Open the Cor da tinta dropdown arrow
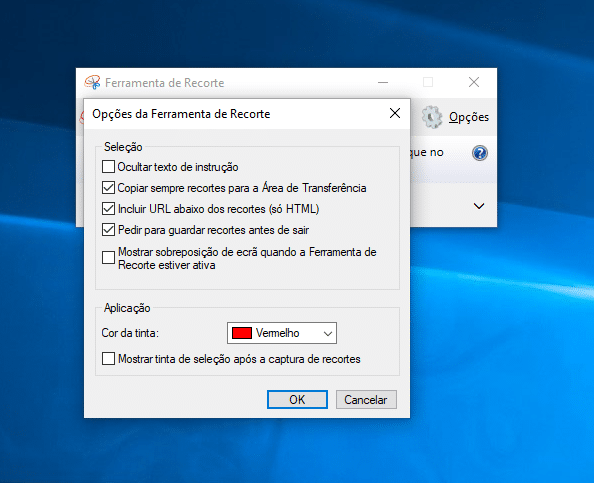This screenshot has width=594, height=483. click(x=328, y=333)
